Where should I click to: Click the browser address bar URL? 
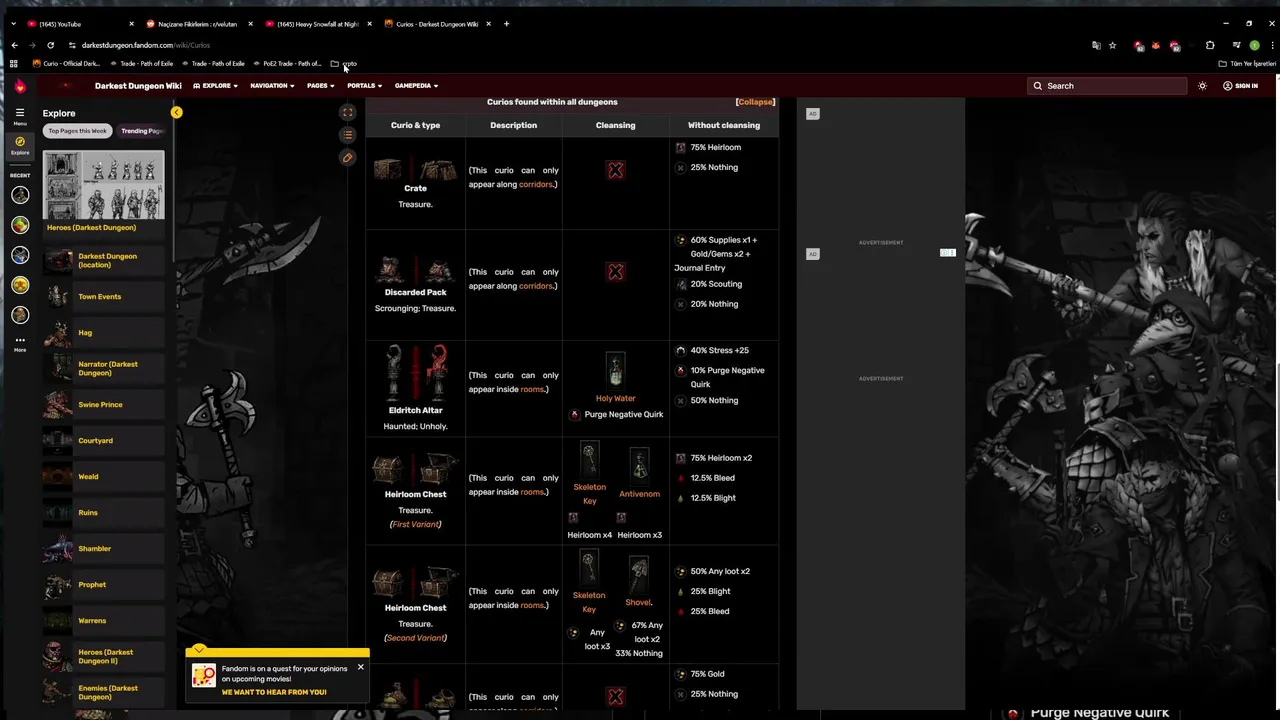pos(146,45)
